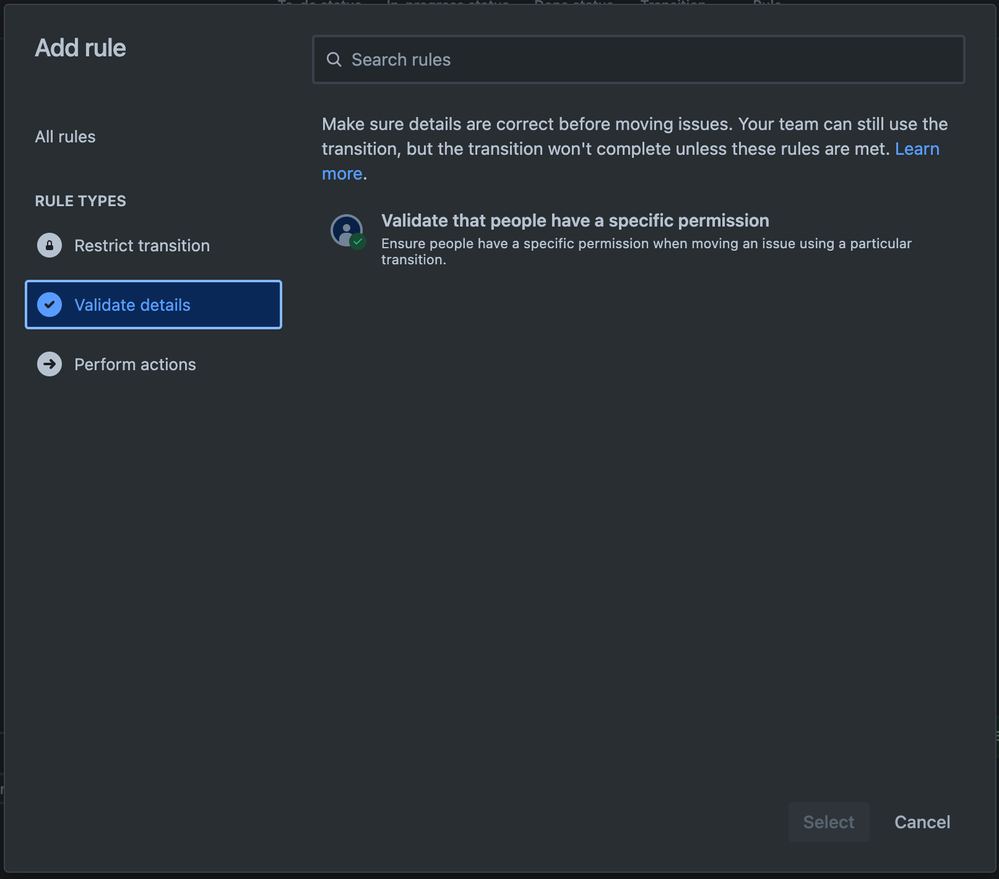Click the lock icon for Restrict transition
999x879 pixels.
(x=49, y=245)
